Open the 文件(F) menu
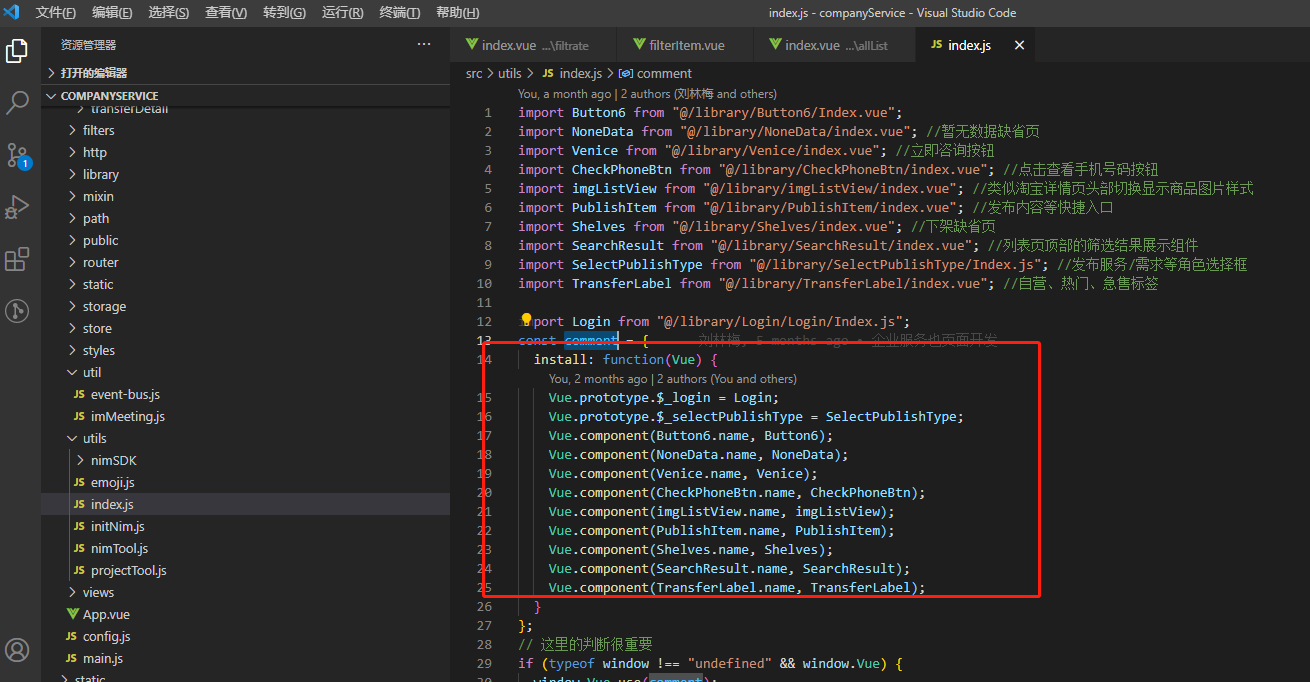 pos(55,13)
